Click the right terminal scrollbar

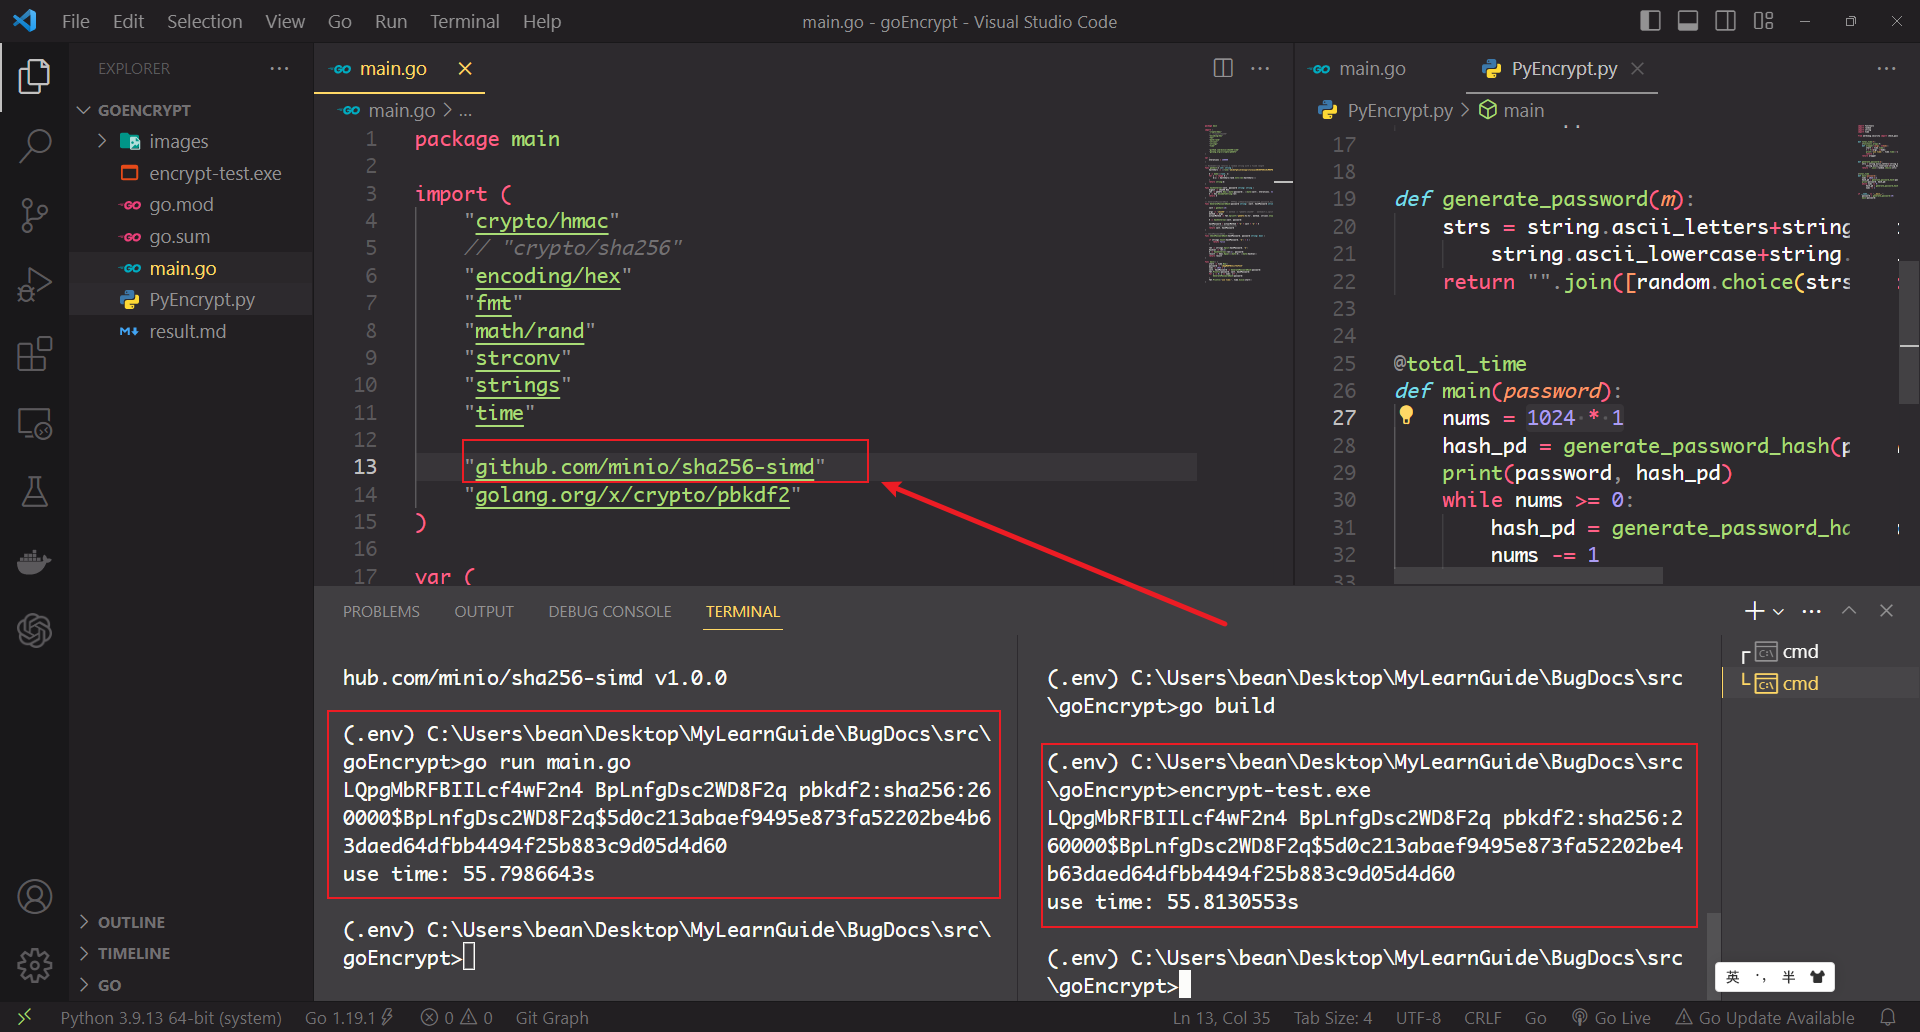click(1713, 955)
